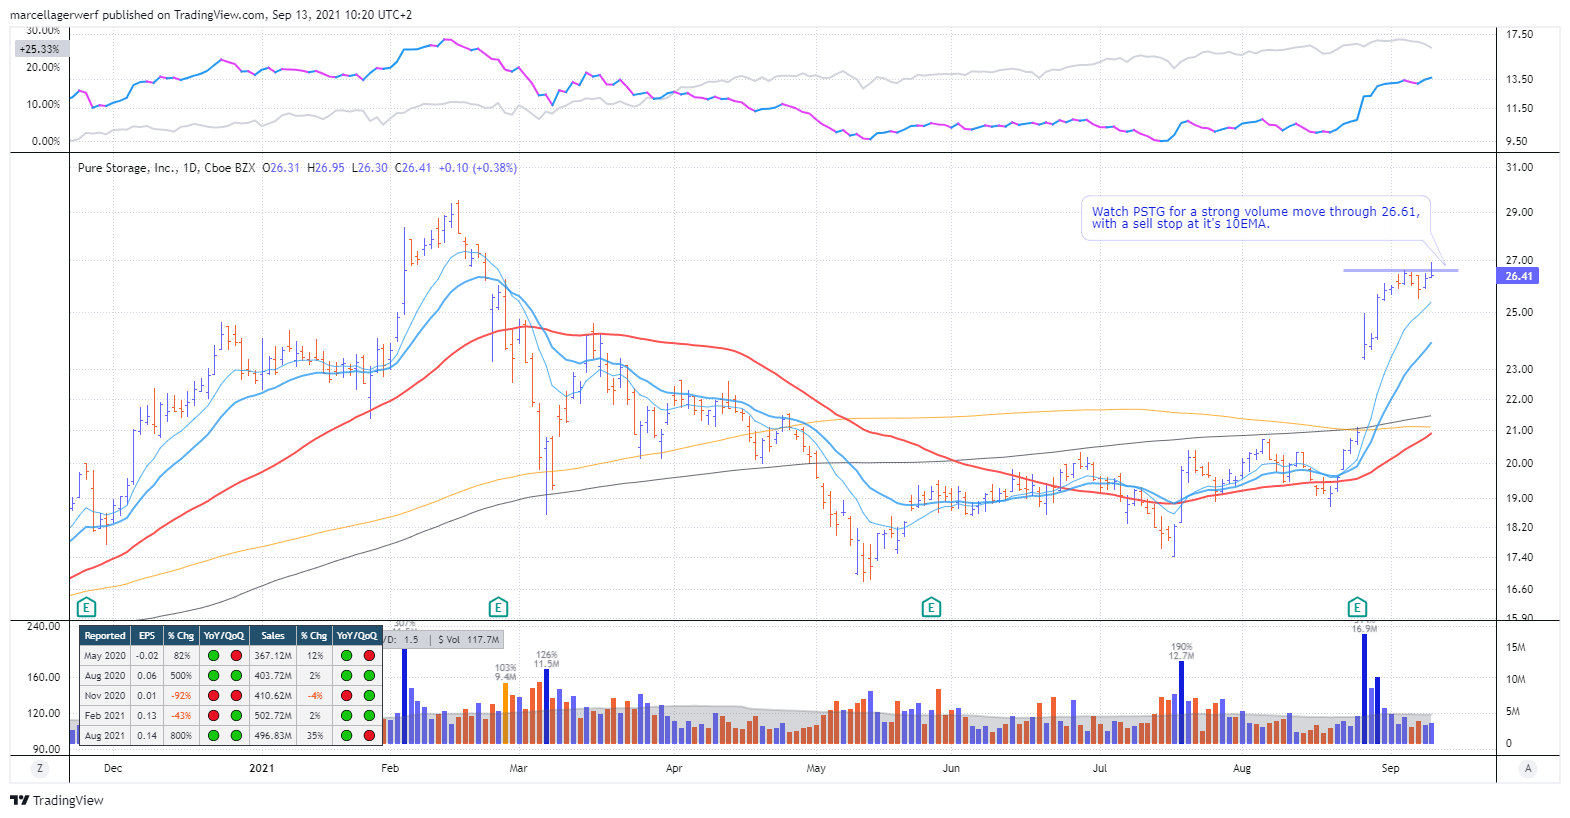The image size is (1570, 818).
Task: Click the '2021' time axis label
Action: 262,768
